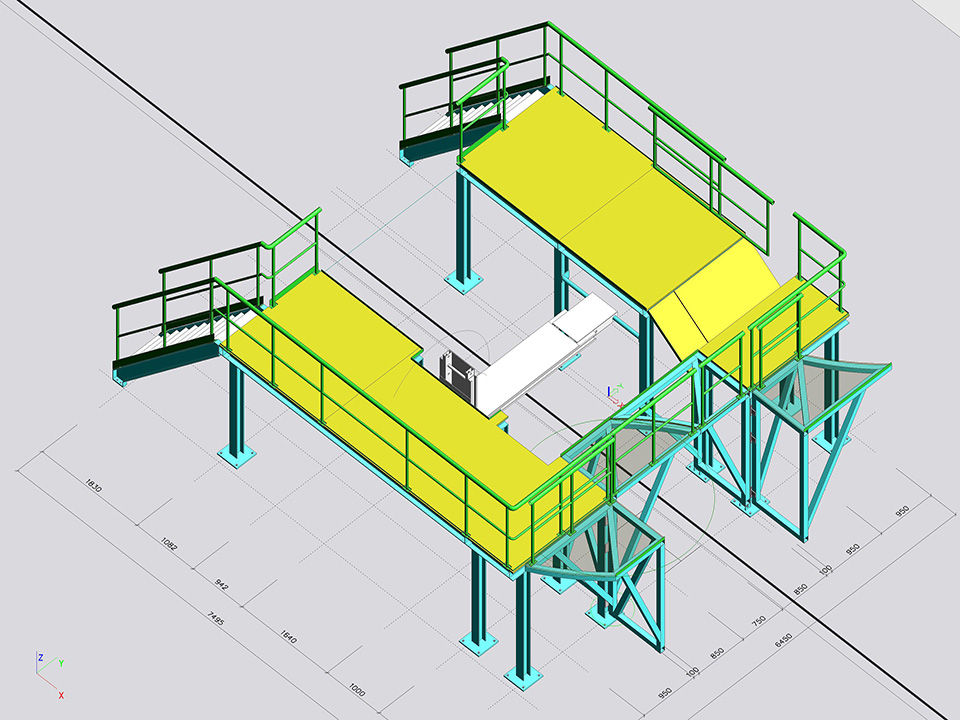Screen dimensions: 960x720
Task: Select the 1000 dimension label
Action: pos(358,689)
